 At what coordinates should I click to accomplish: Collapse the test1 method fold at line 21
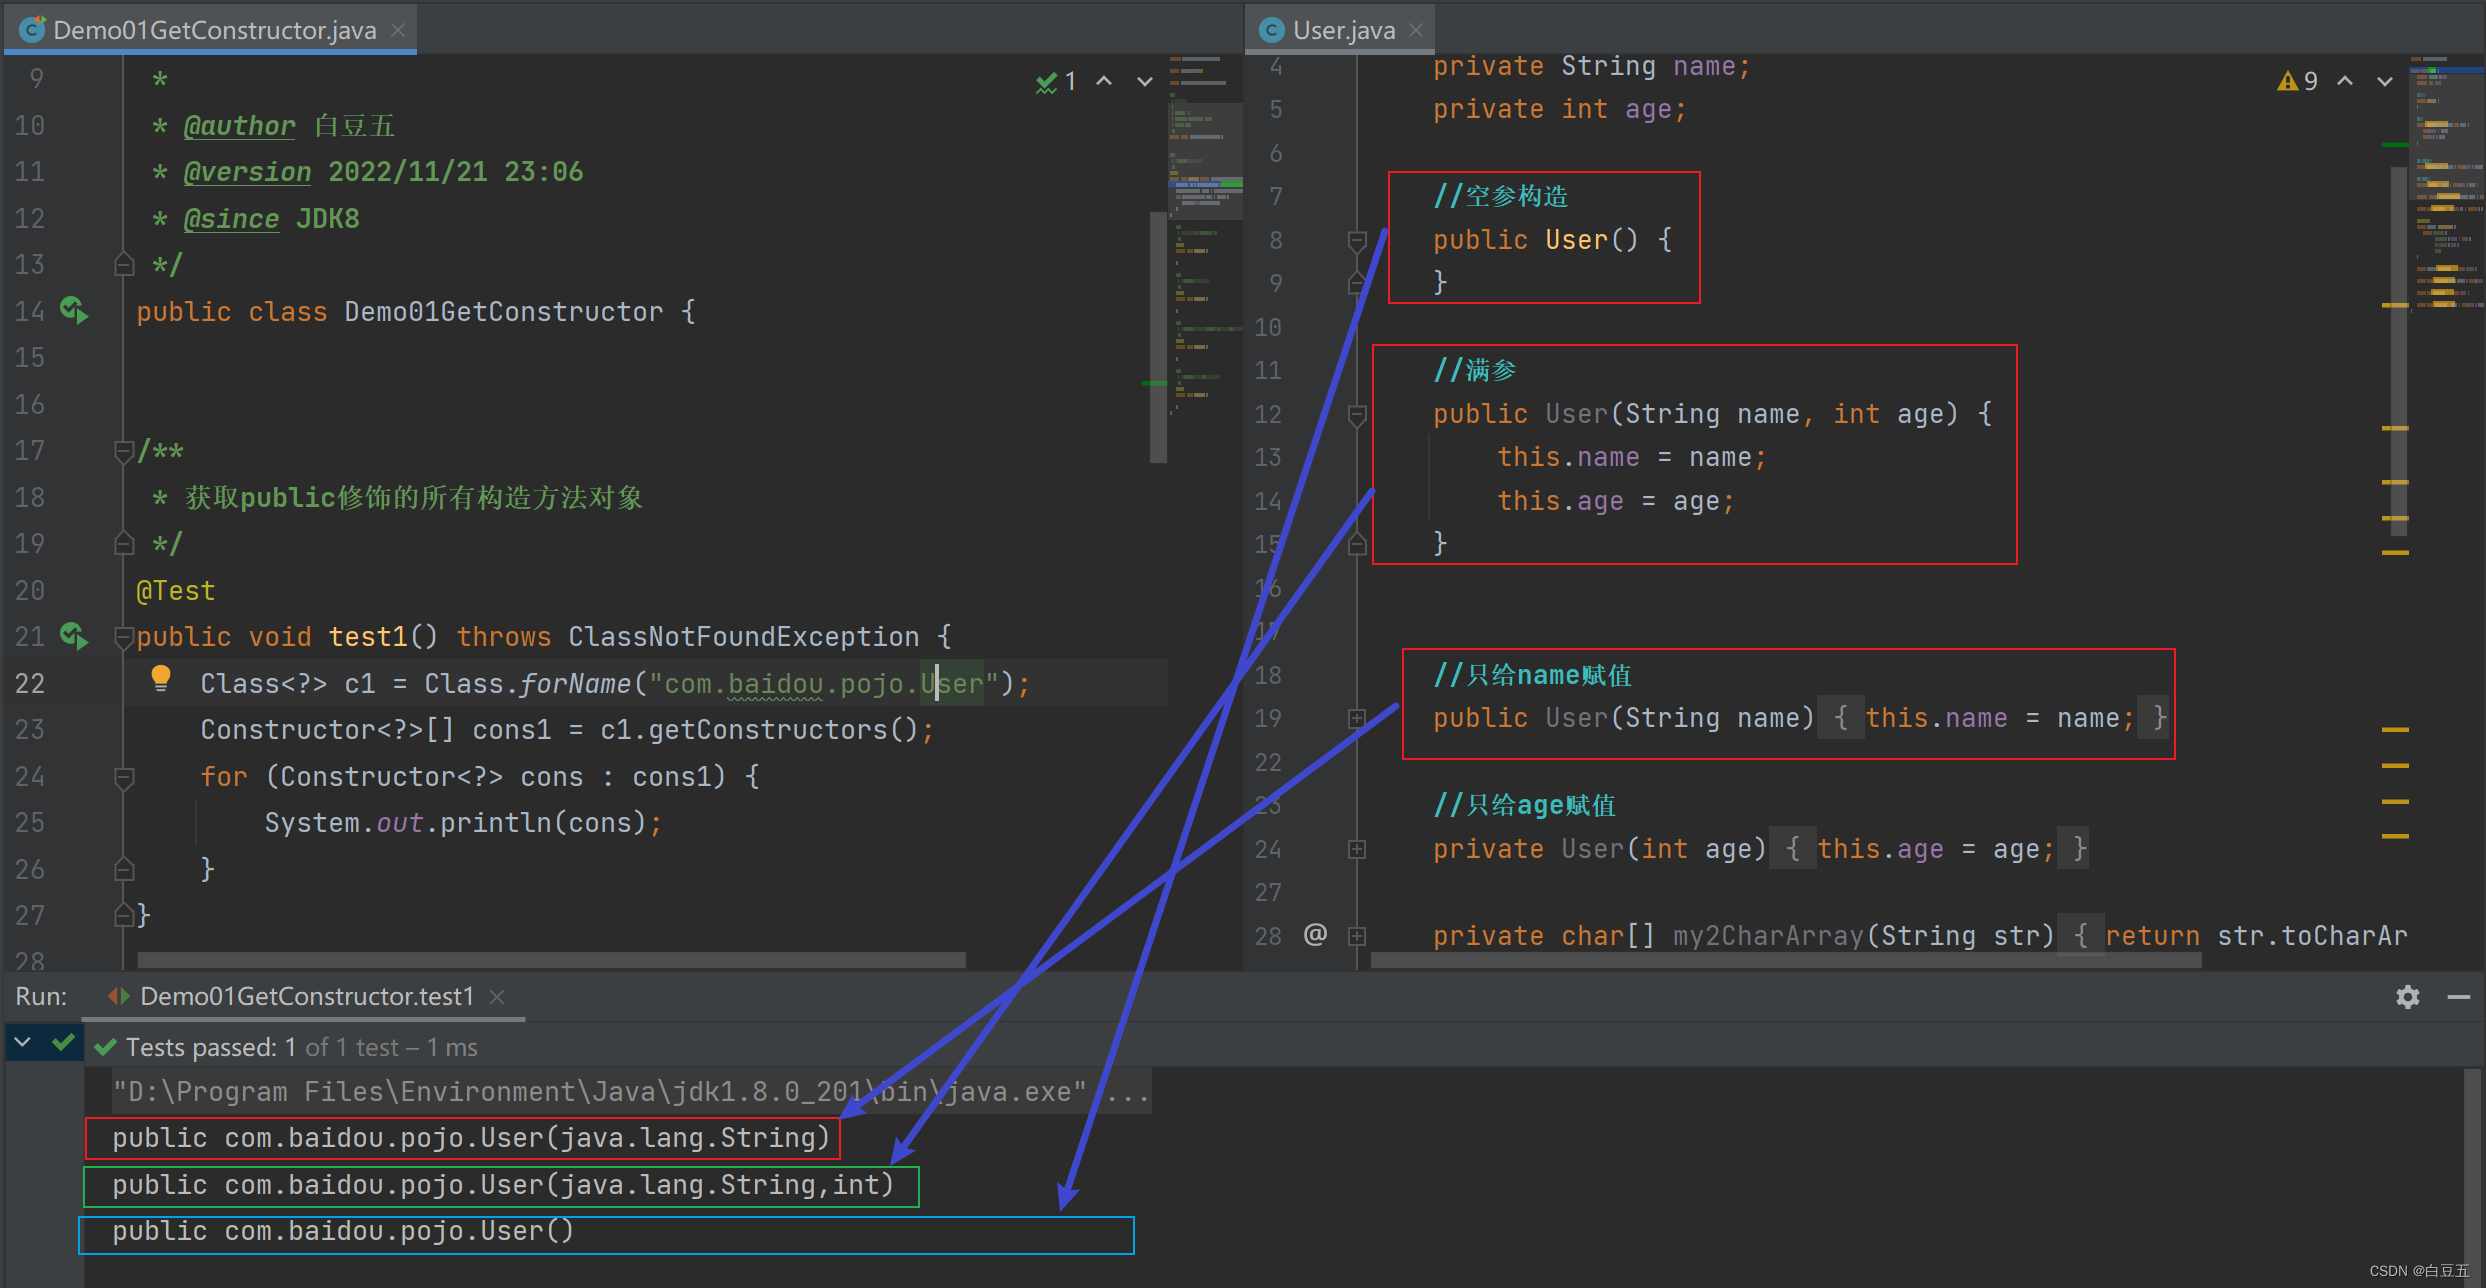click(x=124, y=637)
